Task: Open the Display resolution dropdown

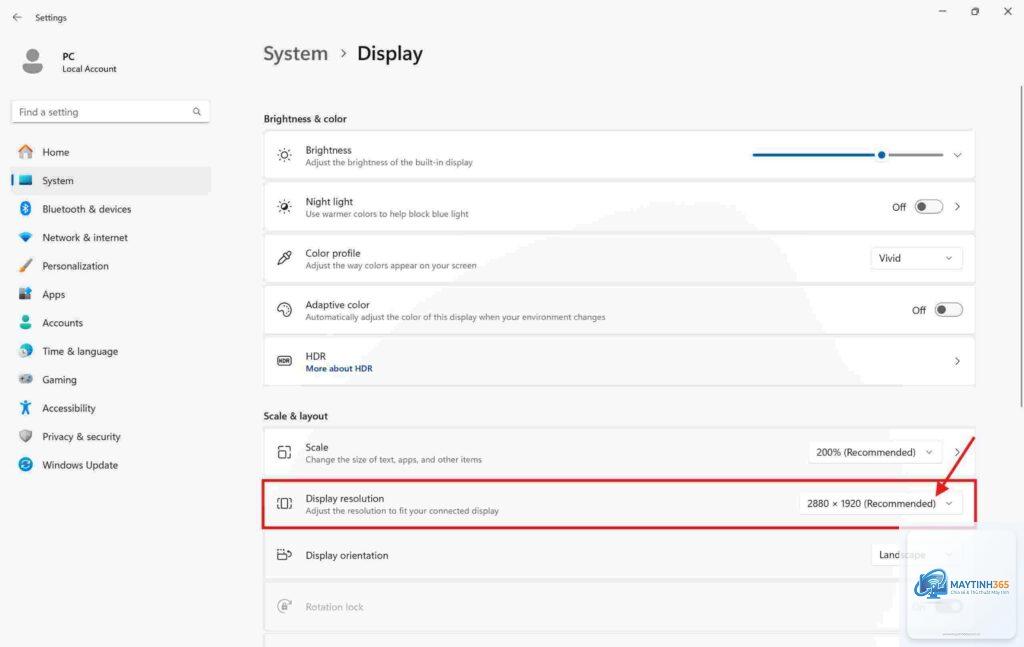Action: [880, 503]
